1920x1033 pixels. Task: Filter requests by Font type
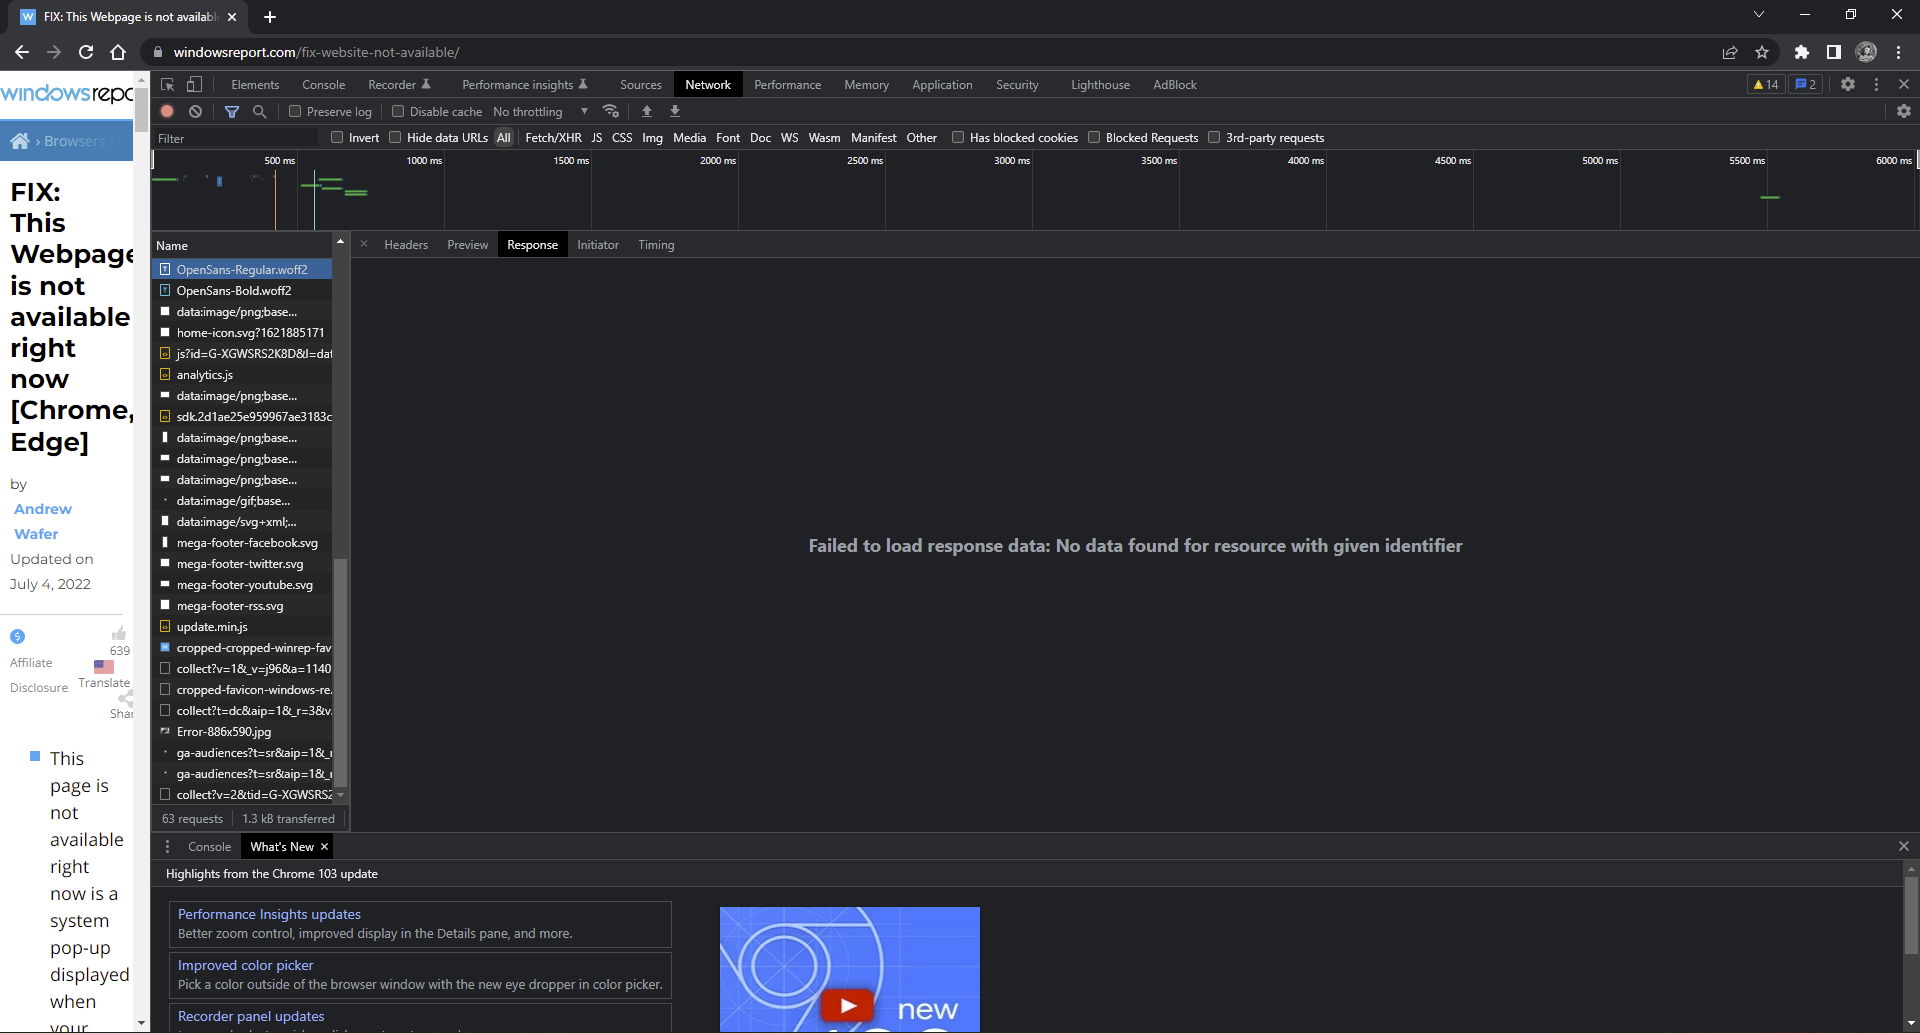click(x=728, y=138)
